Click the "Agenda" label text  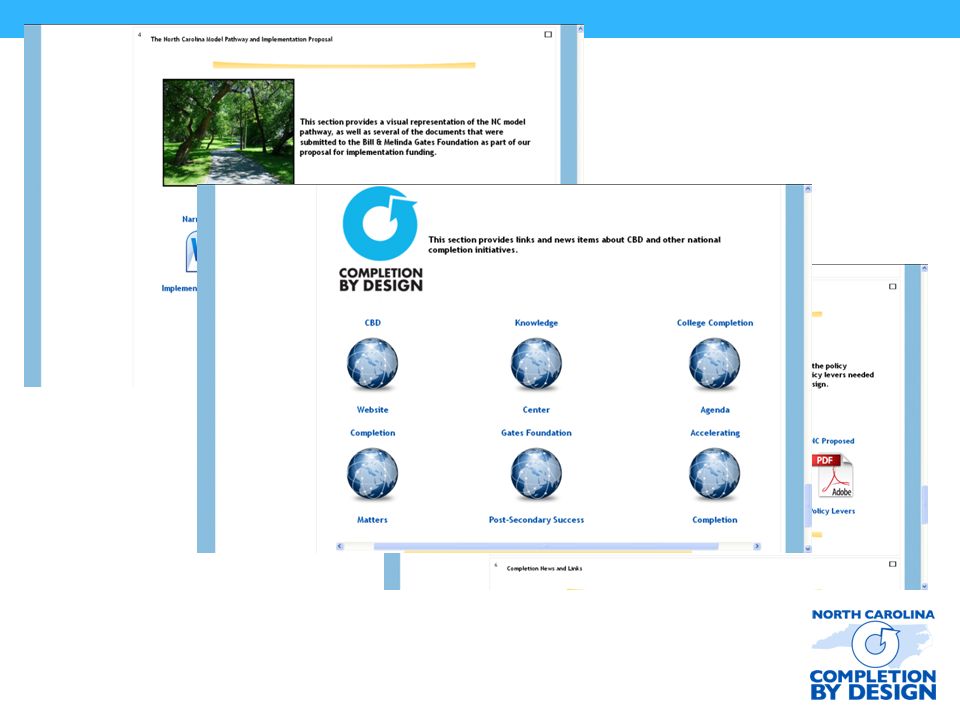point(714,410)
